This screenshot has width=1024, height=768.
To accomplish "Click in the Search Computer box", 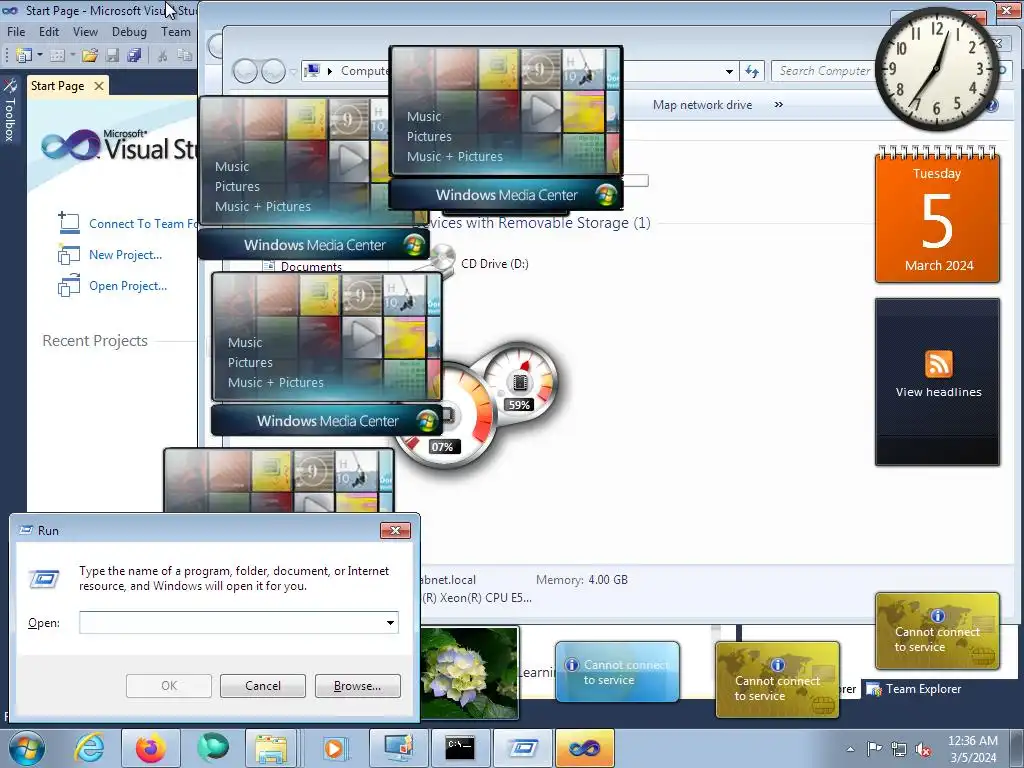I will click(x=824, y=71).
